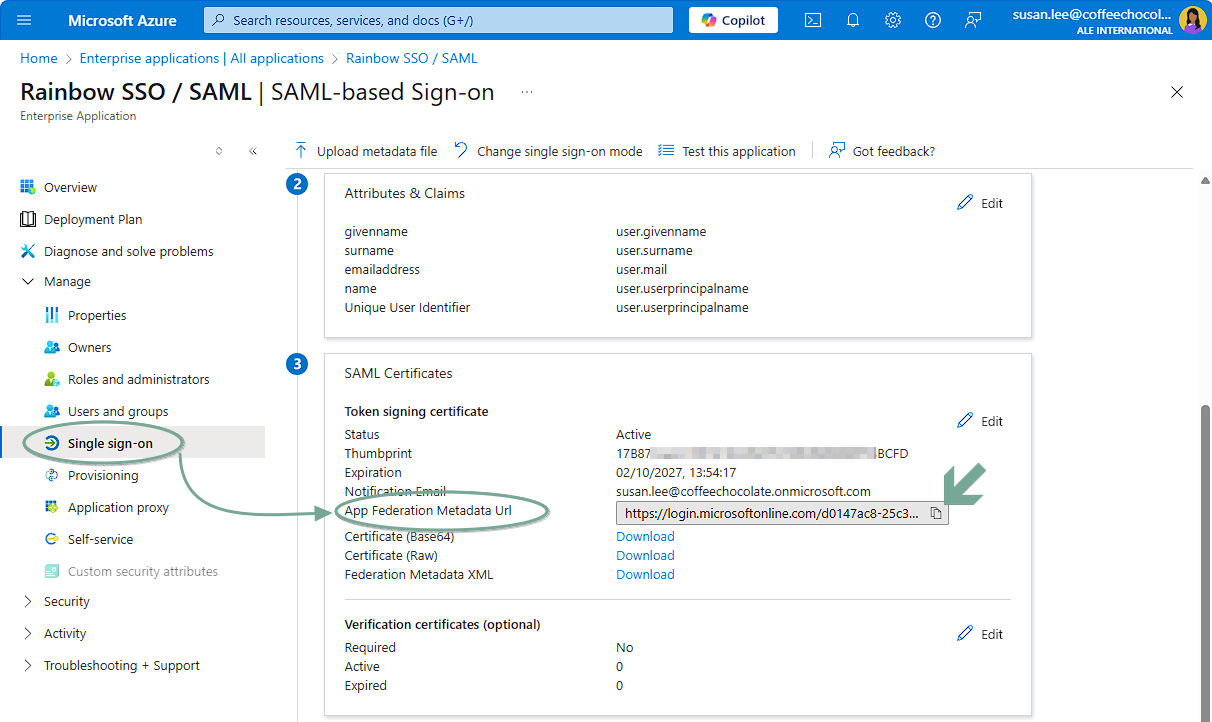Click the Copilot button

coord(733,20)
